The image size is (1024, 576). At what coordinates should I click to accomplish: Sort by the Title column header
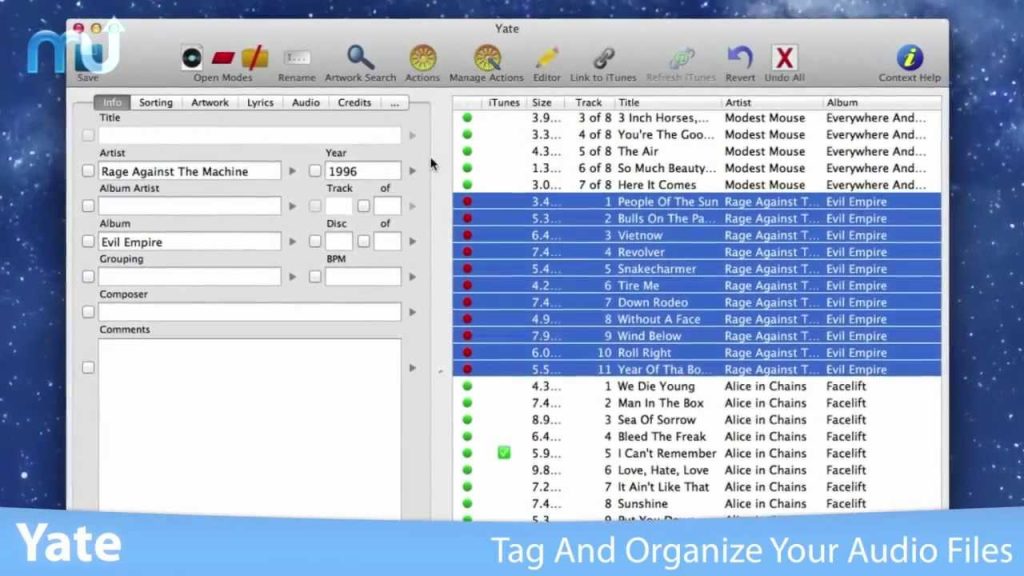667,103
